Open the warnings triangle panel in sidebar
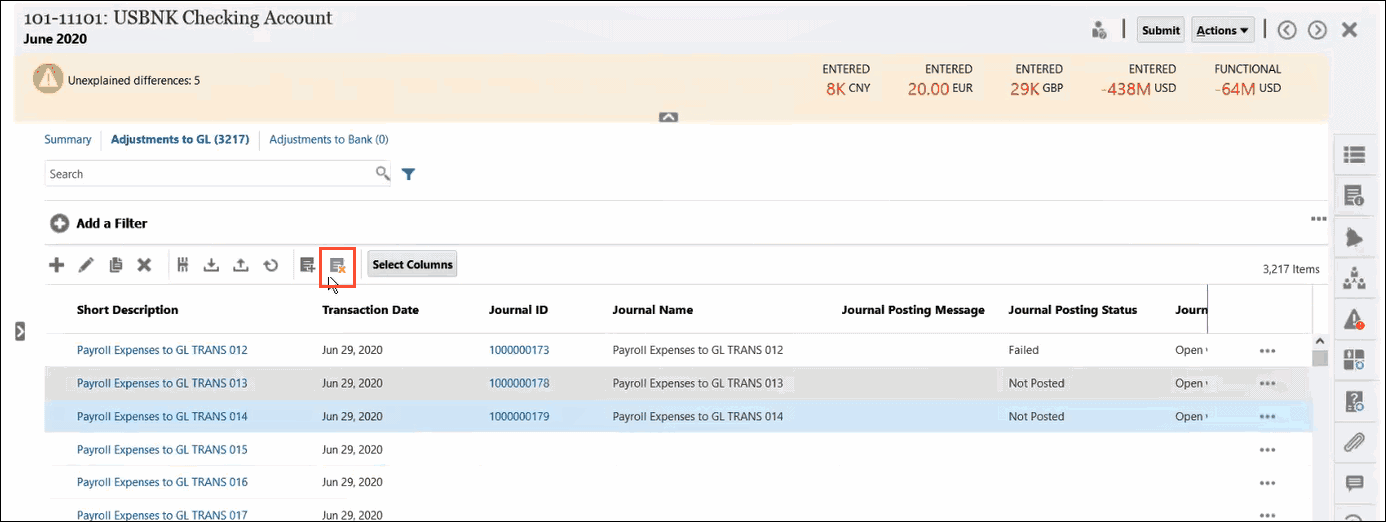 pyautogui.click(x=1354, y=319)
